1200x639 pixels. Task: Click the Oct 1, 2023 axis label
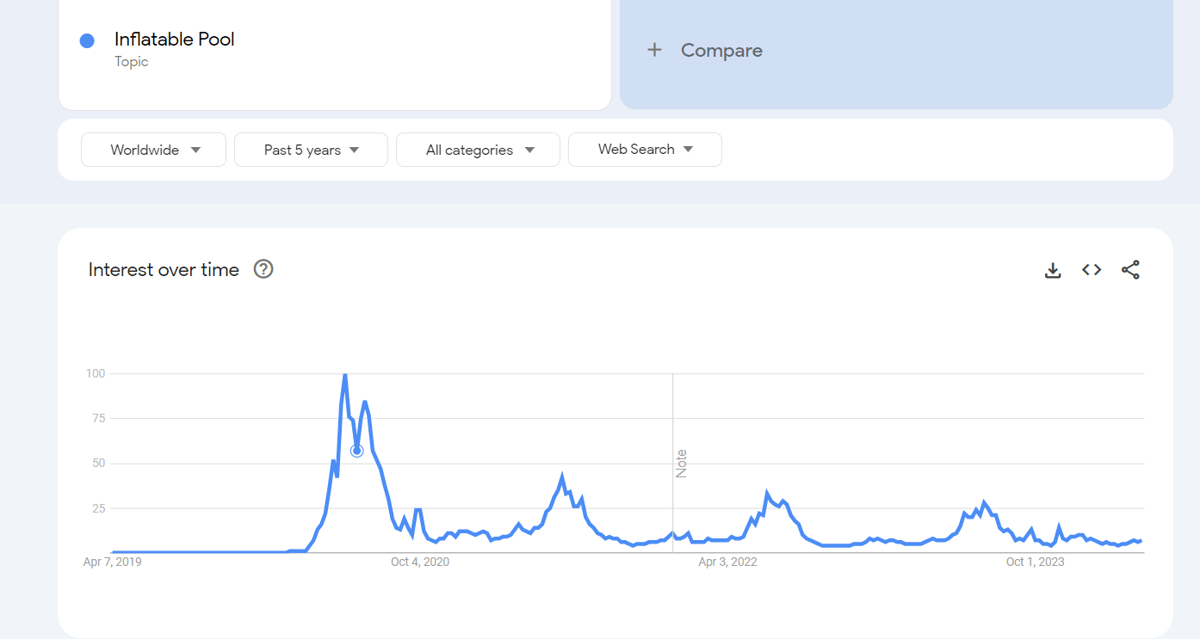click(1035, 562)
